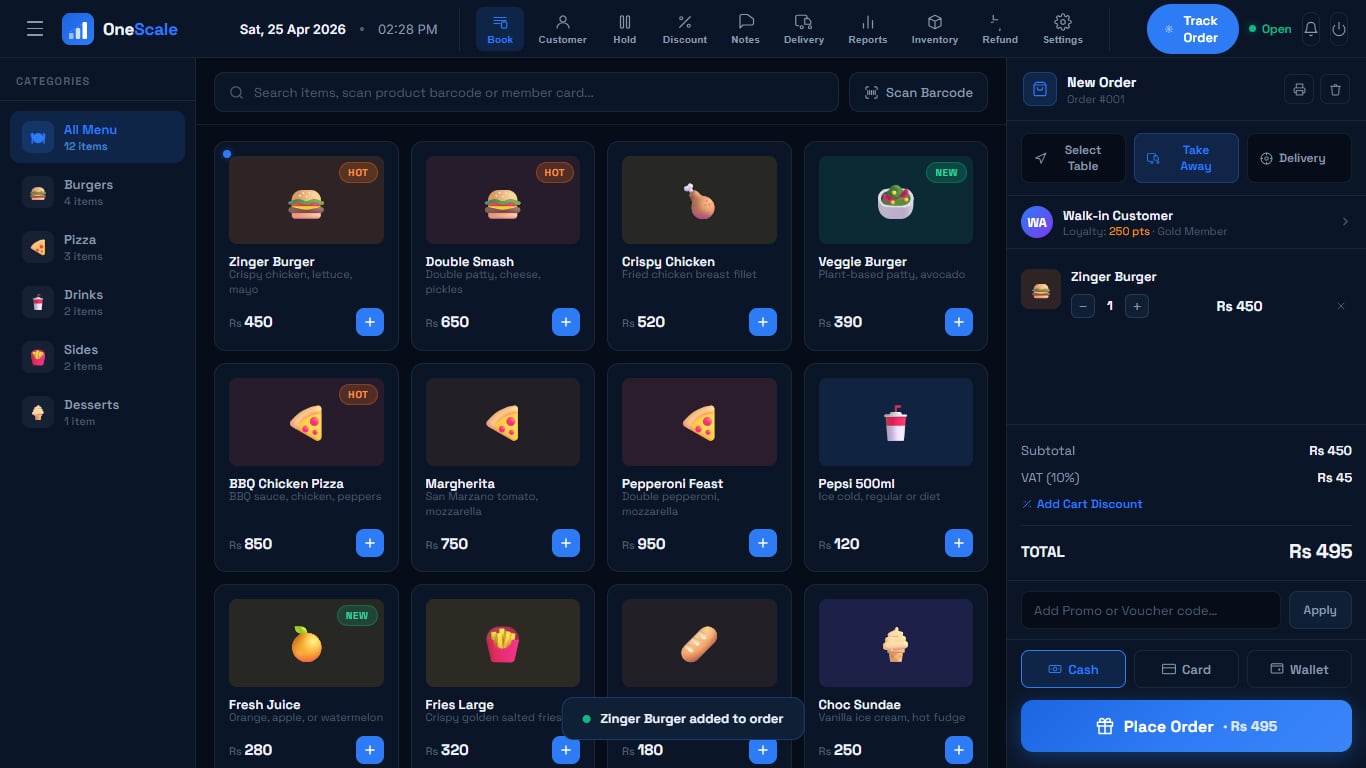1366x768 pixels.
Task: Open the Hold orders tab
Action: [x=625, y=29]
